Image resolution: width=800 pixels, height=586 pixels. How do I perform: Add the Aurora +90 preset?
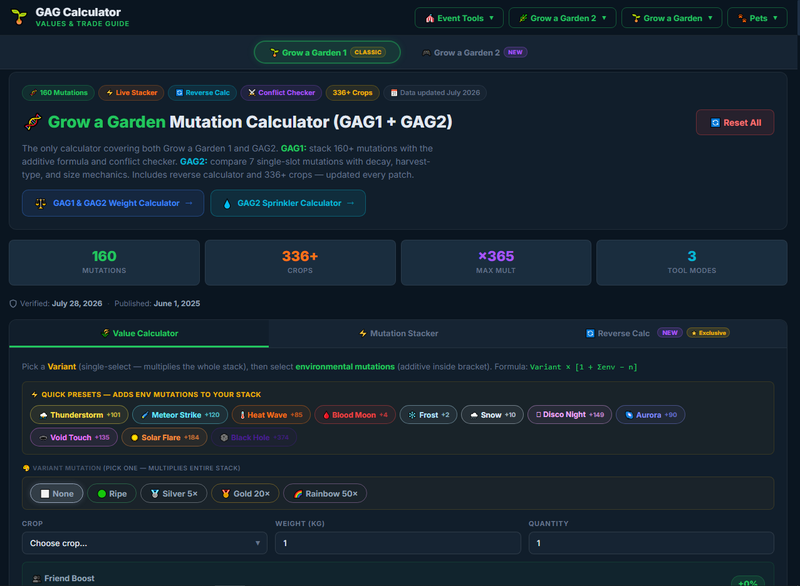[651, 415]
